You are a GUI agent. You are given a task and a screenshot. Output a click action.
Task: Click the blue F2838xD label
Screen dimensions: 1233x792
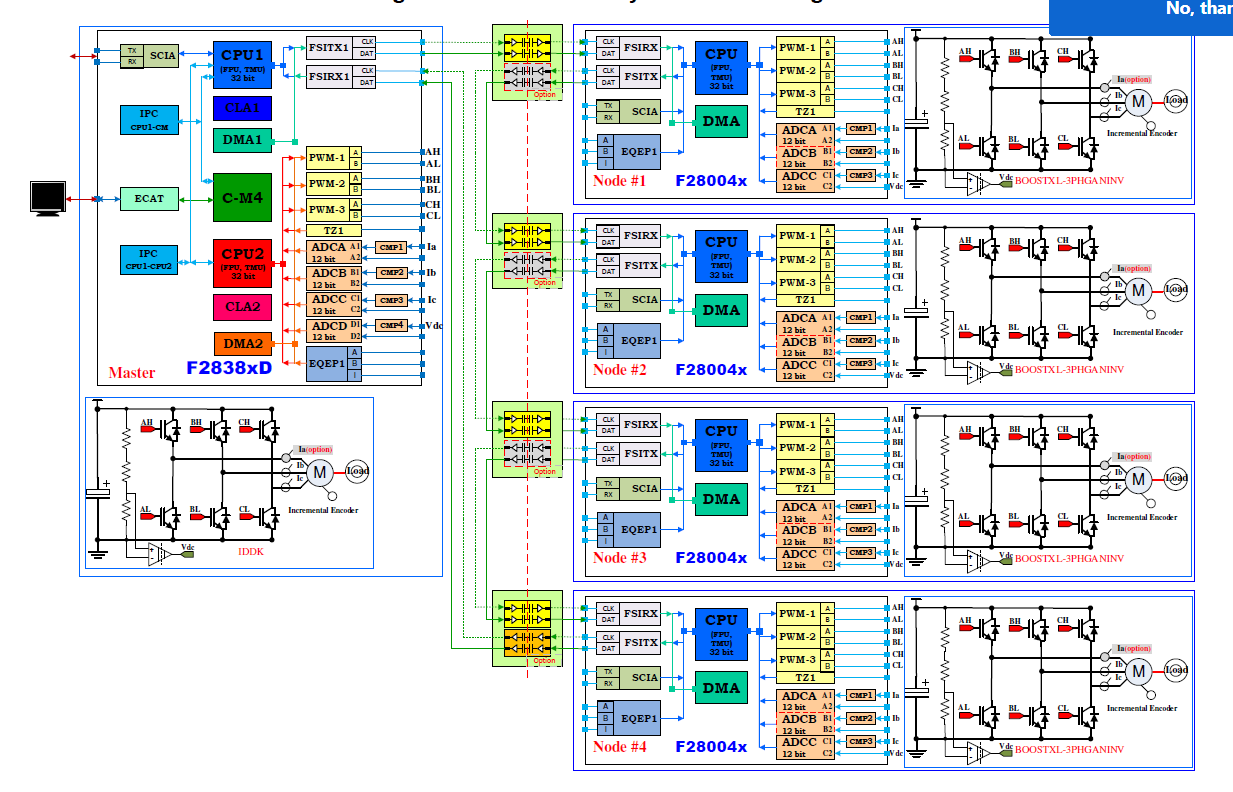pos(229,368)
